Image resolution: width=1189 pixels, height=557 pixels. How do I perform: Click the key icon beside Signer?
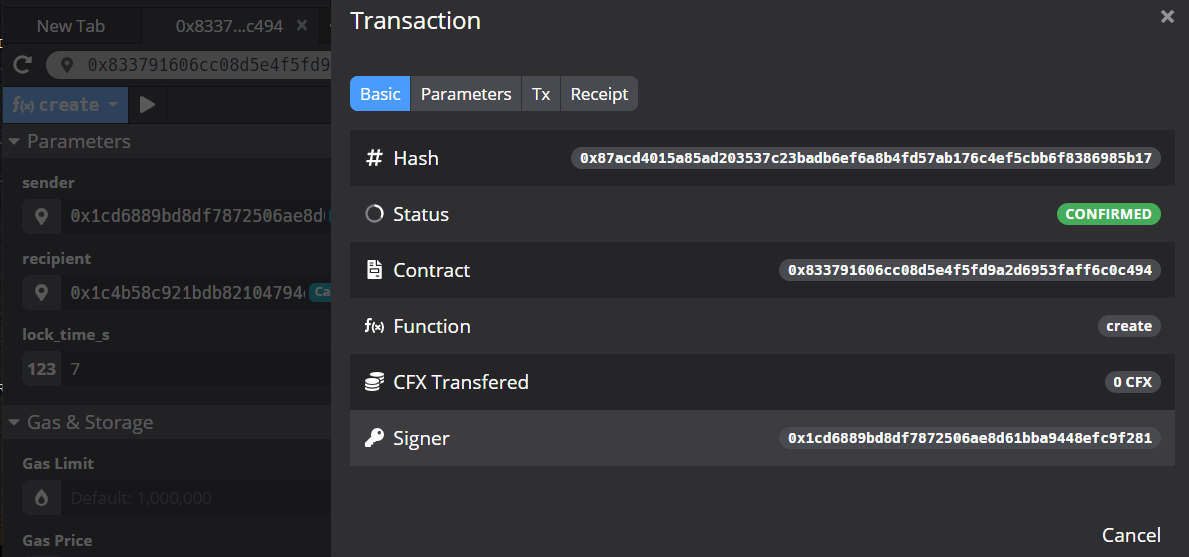pos(375,438)
